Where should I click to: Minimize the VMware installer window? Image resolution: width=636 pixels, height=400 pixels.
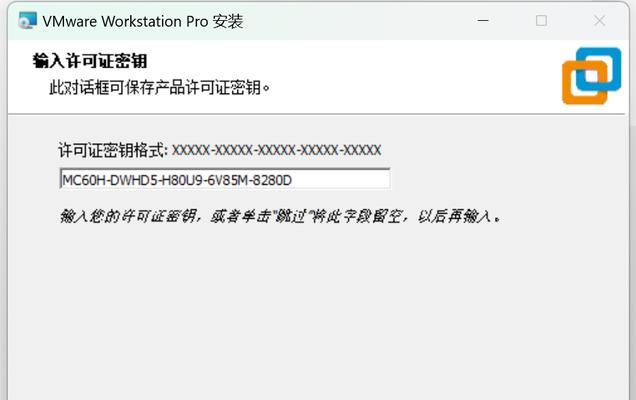(483, 21)
